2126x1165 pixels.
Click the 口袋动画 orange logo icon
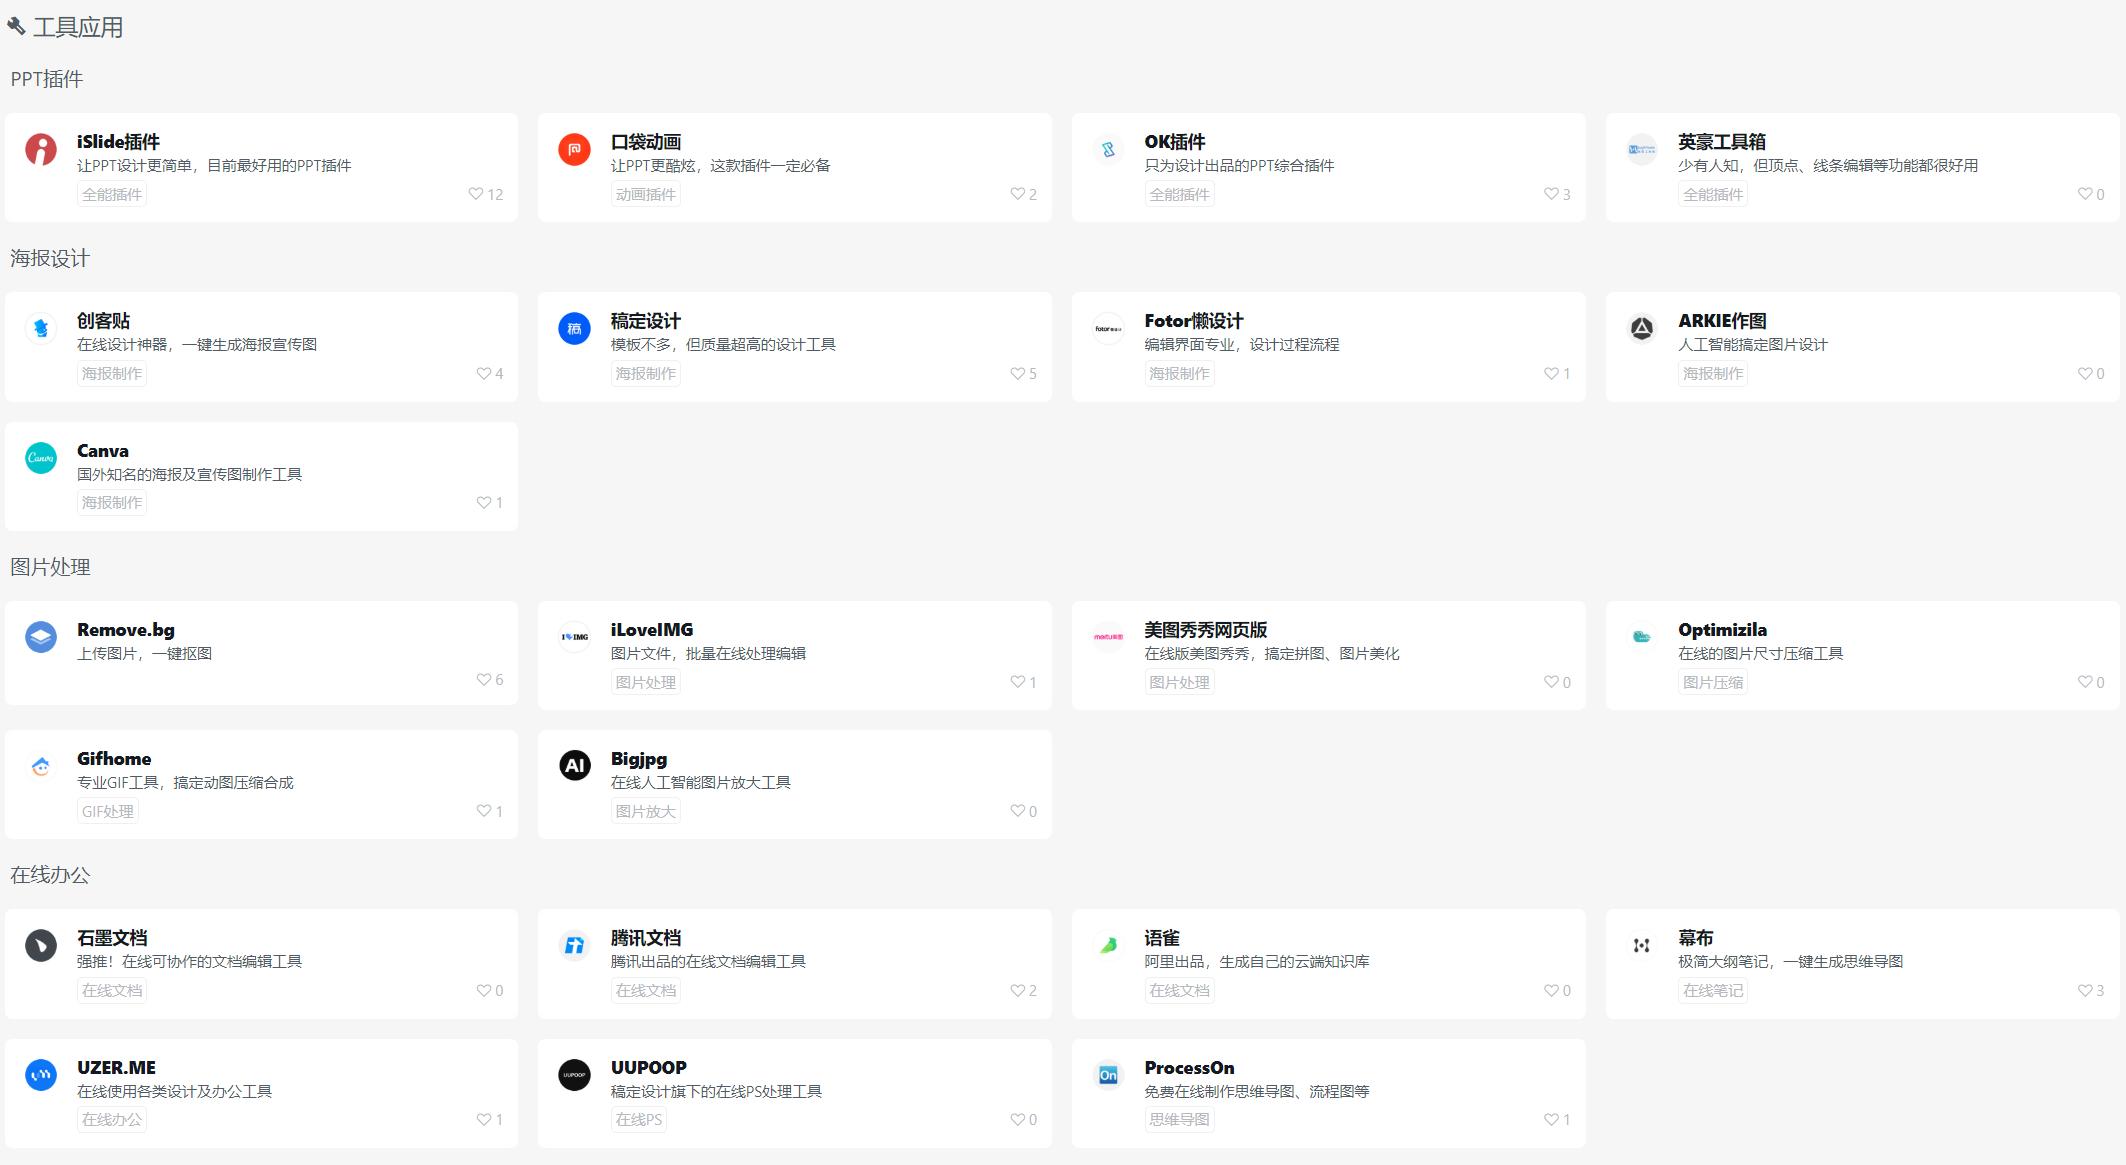pos(574,150)
